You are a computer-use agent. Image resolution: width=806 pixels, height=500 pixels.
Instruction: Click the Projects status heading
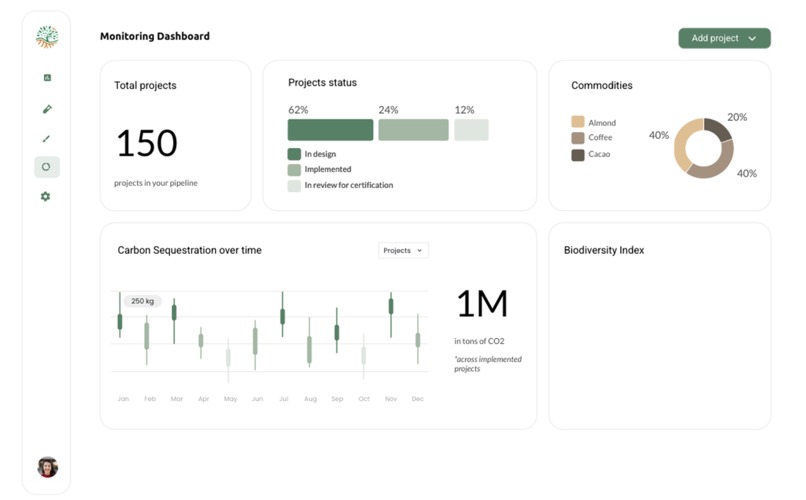pyautogui.click(x=322, y=83)
